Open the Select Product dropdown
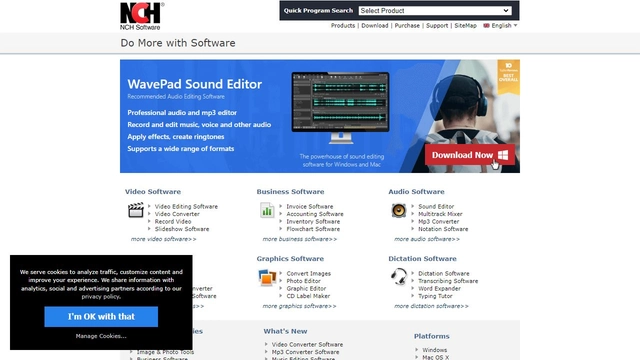This screenshot has height=360, width=640. 435,11
